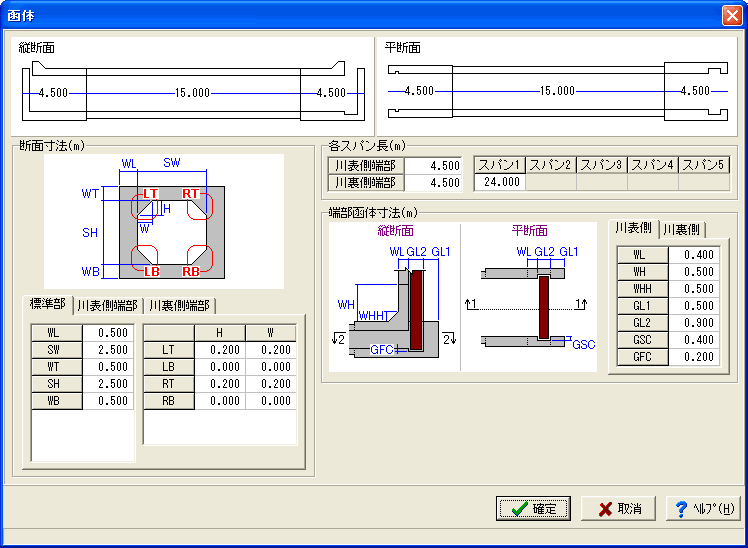The width and height of the screenshot is (748, 548).
Task: Select the 川表側 tab in end dimensions
Action: click(634, 228)
